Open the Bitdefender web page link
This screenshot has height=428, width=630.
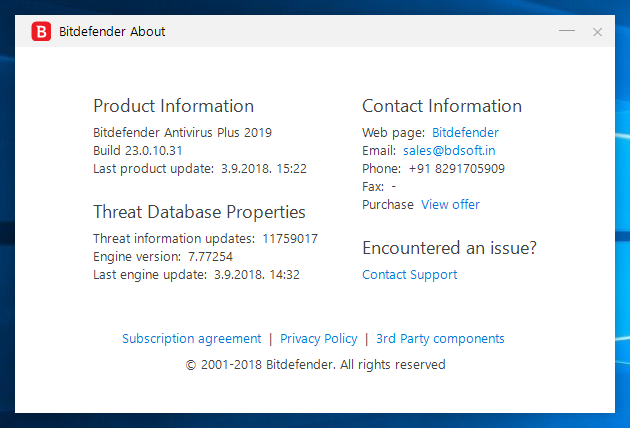(465, 132)
